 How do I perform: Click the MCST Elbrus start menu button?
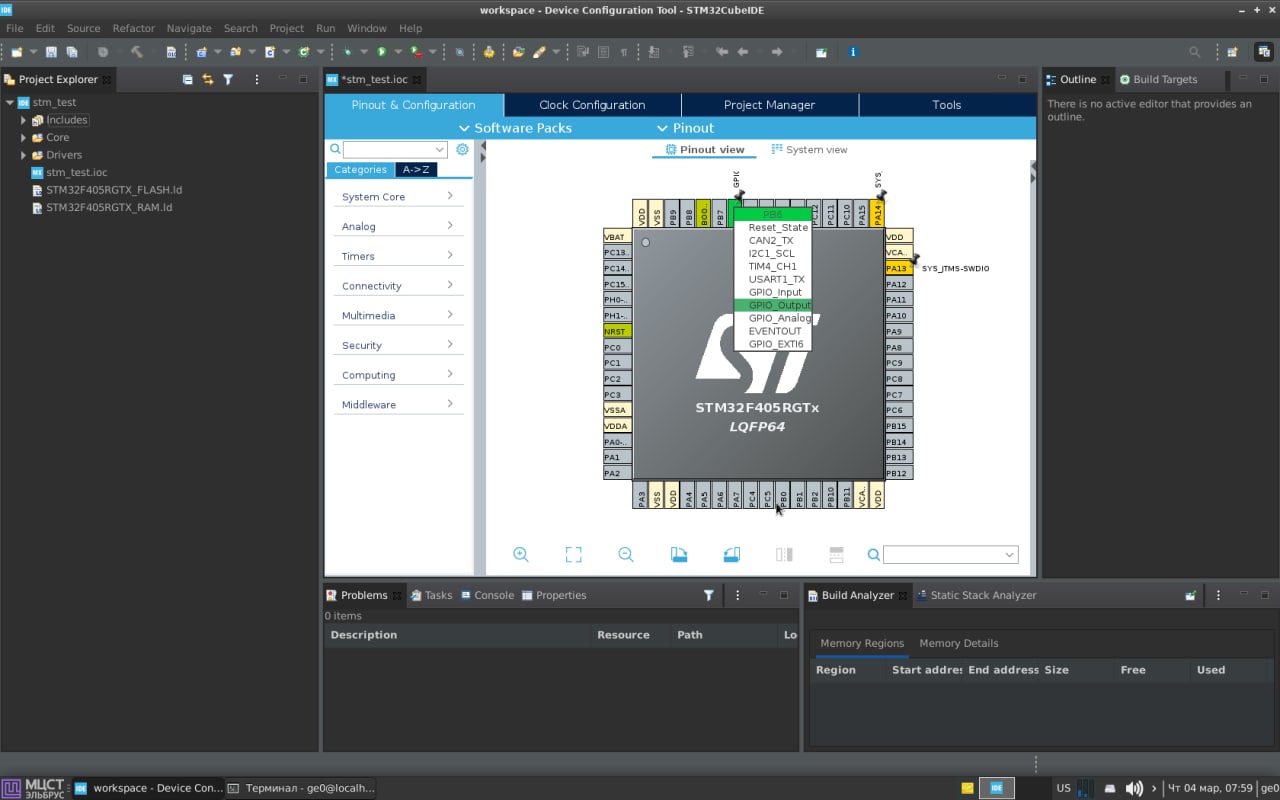pos(36,788)
